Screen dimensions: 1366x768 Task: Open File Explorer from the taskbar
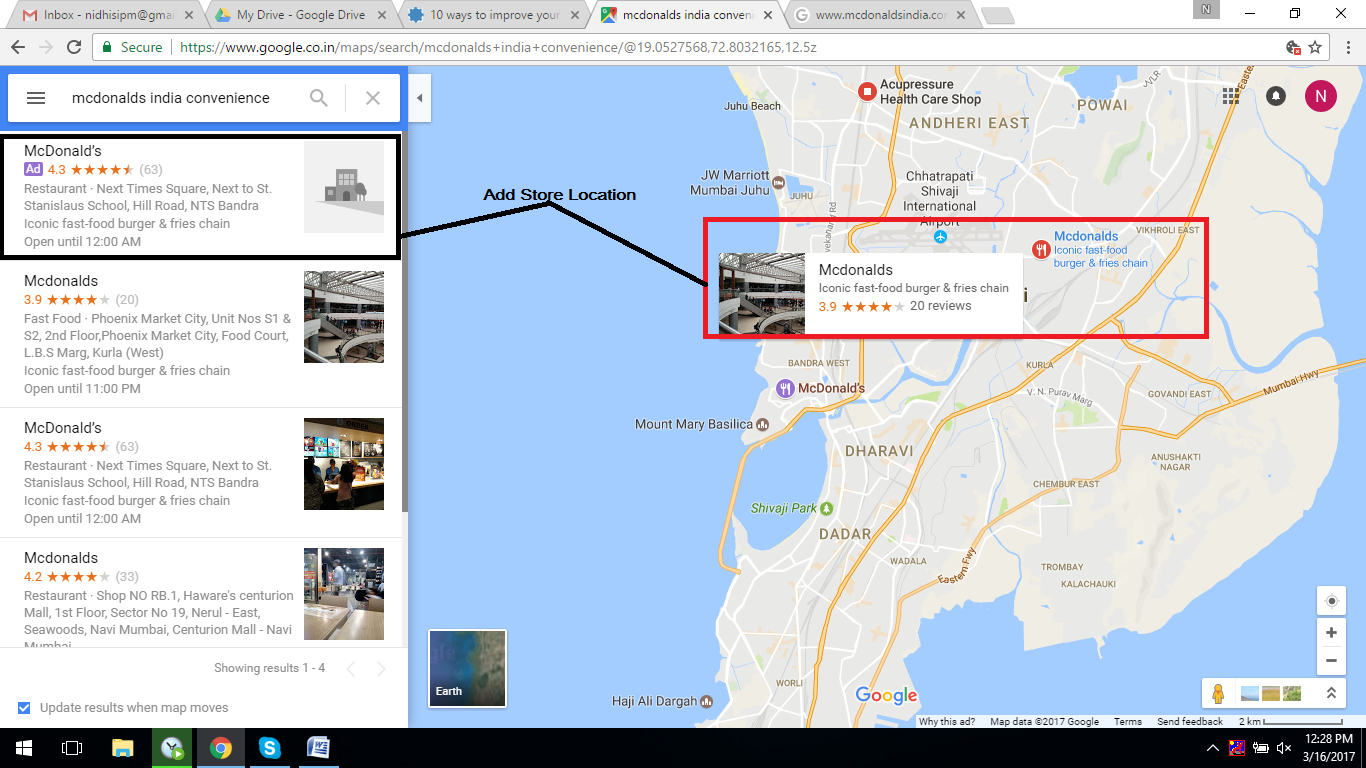pyautogui.click(x=122, y=747)
